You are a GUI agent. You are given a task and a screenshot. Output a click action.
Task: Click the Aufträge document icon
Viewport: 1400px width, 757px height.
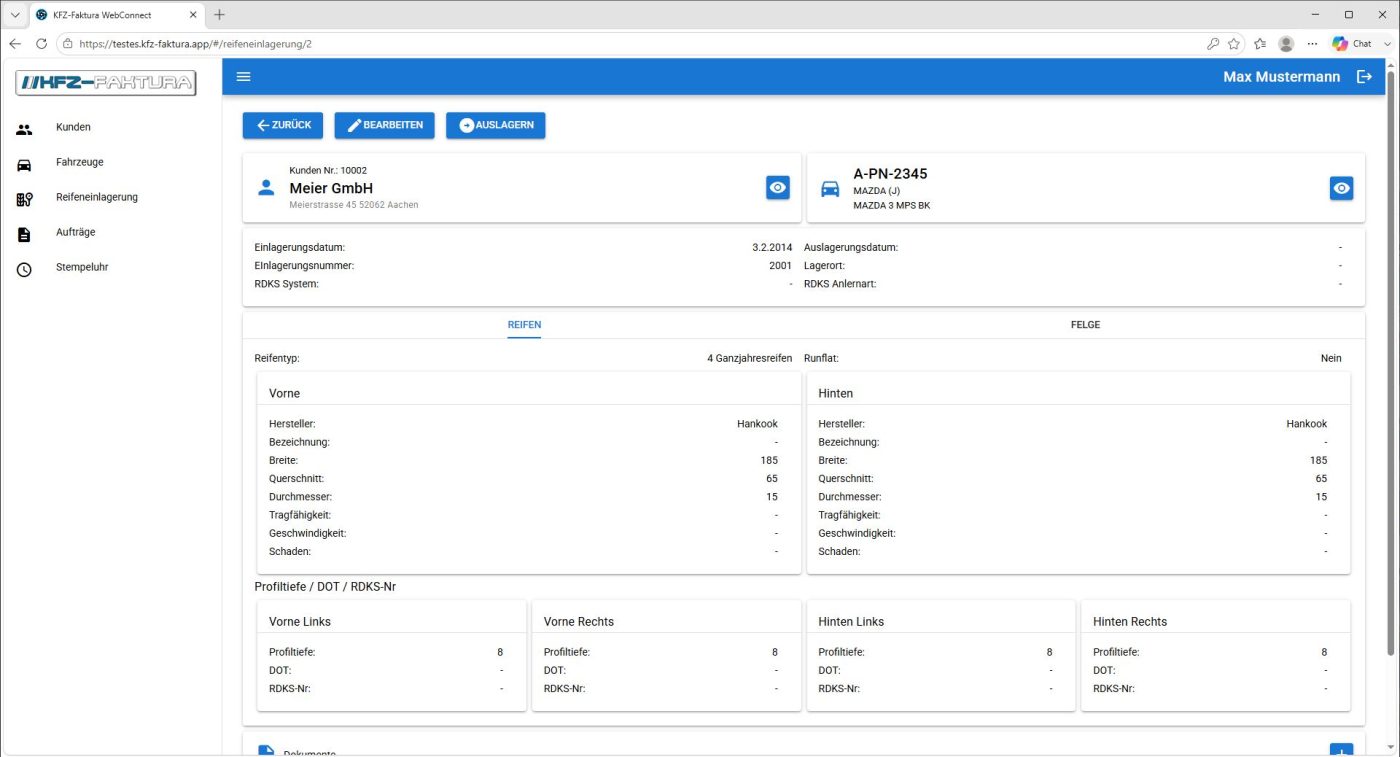[24, 234]
